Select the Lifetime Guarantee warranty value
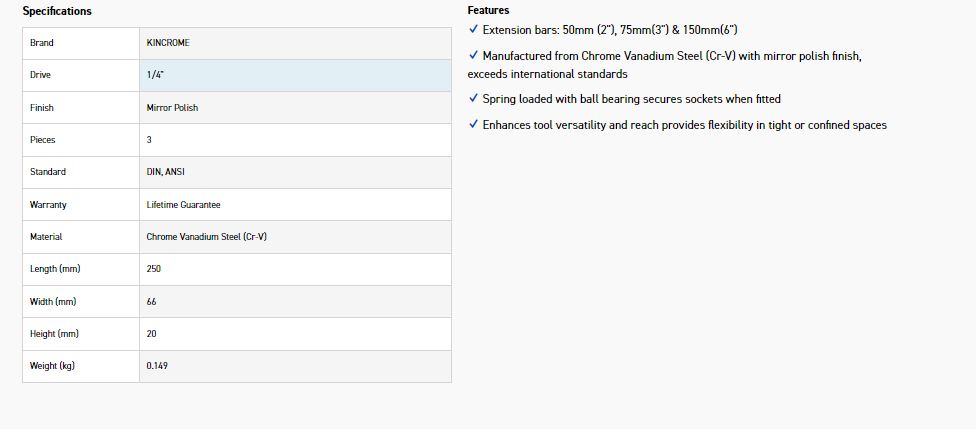Screen dimensions: 976x429 [183, 205]
